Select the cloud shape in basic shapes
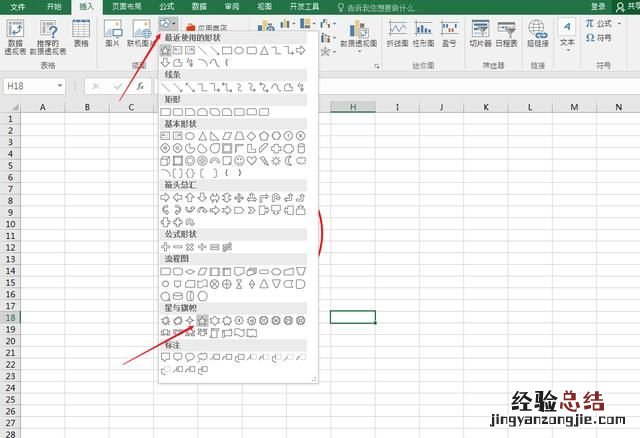The width and height of the screenshot is (640, 438). [301, 161]
